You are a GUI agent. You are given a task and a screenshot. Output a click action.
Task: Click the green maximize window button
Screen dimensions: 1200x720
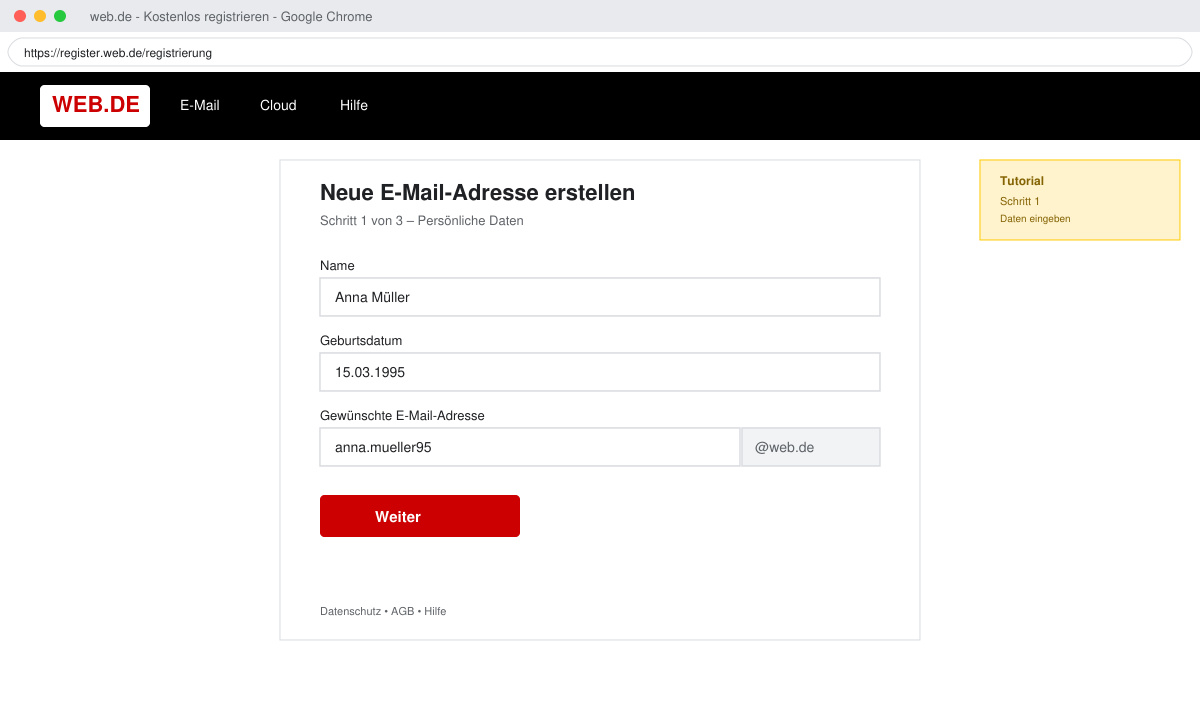pos(60,16)
